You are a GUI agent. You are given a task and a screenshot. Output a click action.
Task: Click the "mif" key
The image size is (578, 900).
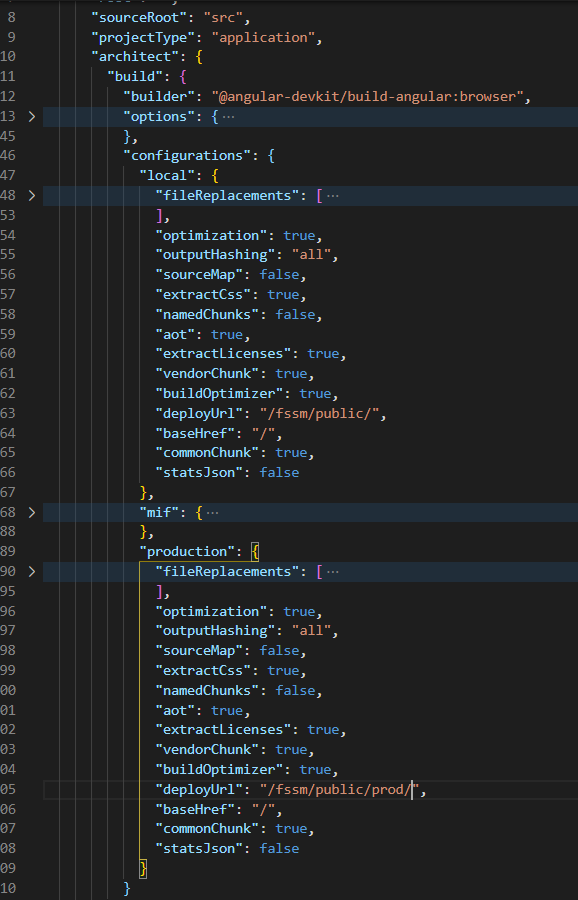click(160, 512)
